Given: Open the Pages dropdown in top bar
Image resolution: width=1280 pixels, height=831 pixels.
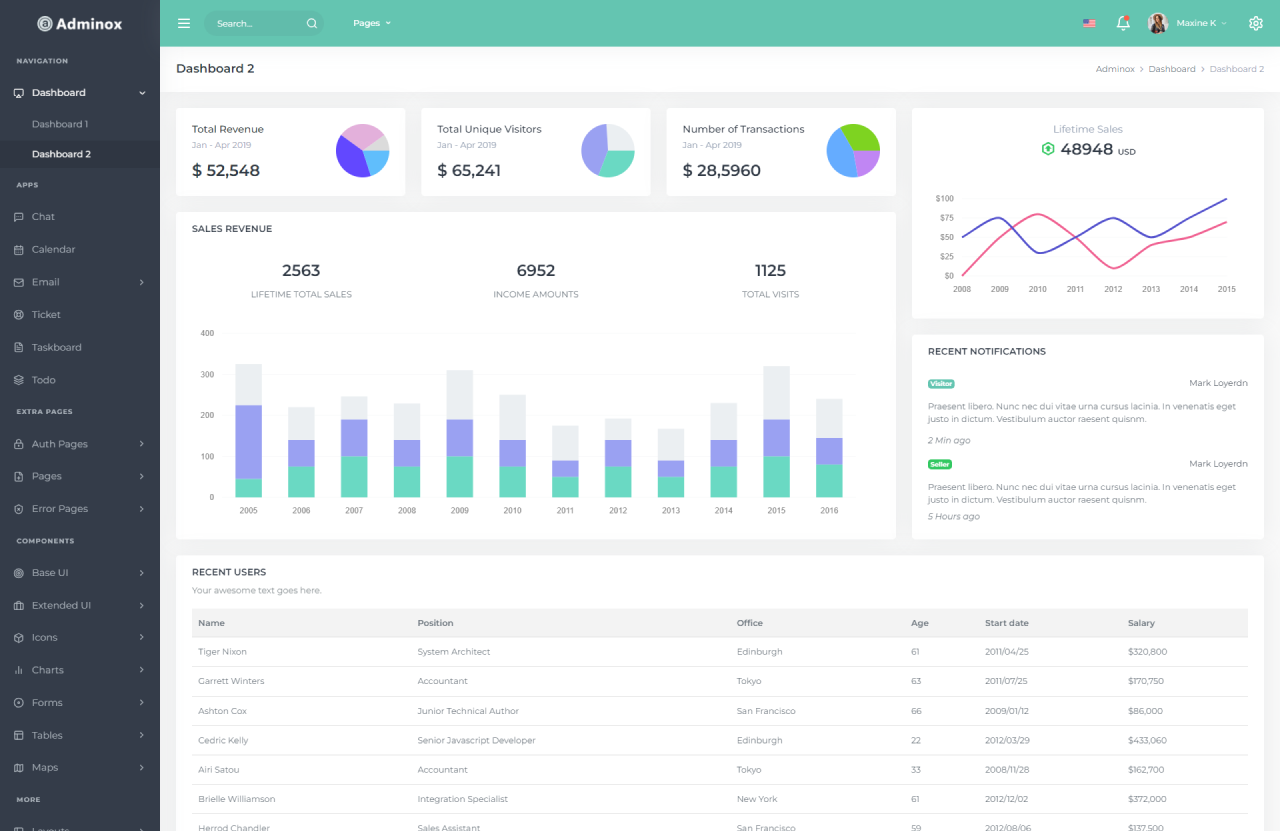Looking at the screenshot, I should pyautogui.click(x=372, y=23).
